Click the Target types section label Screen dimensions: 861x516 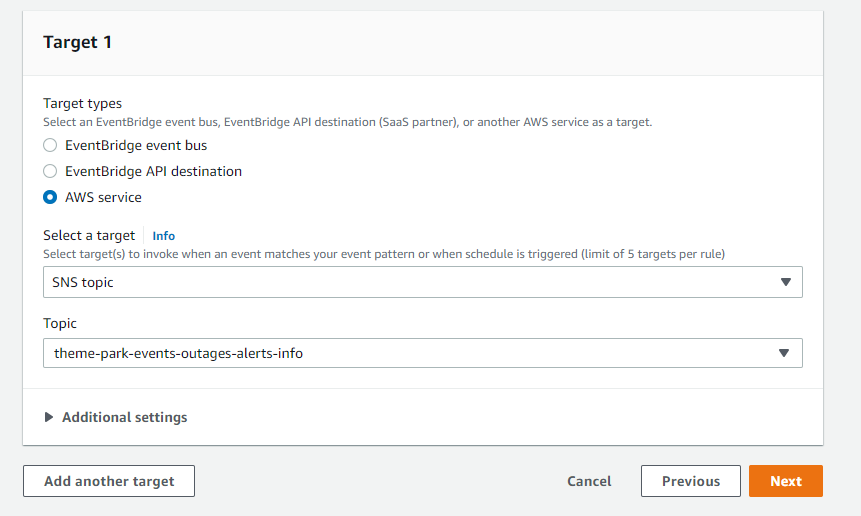pos(82,103)
